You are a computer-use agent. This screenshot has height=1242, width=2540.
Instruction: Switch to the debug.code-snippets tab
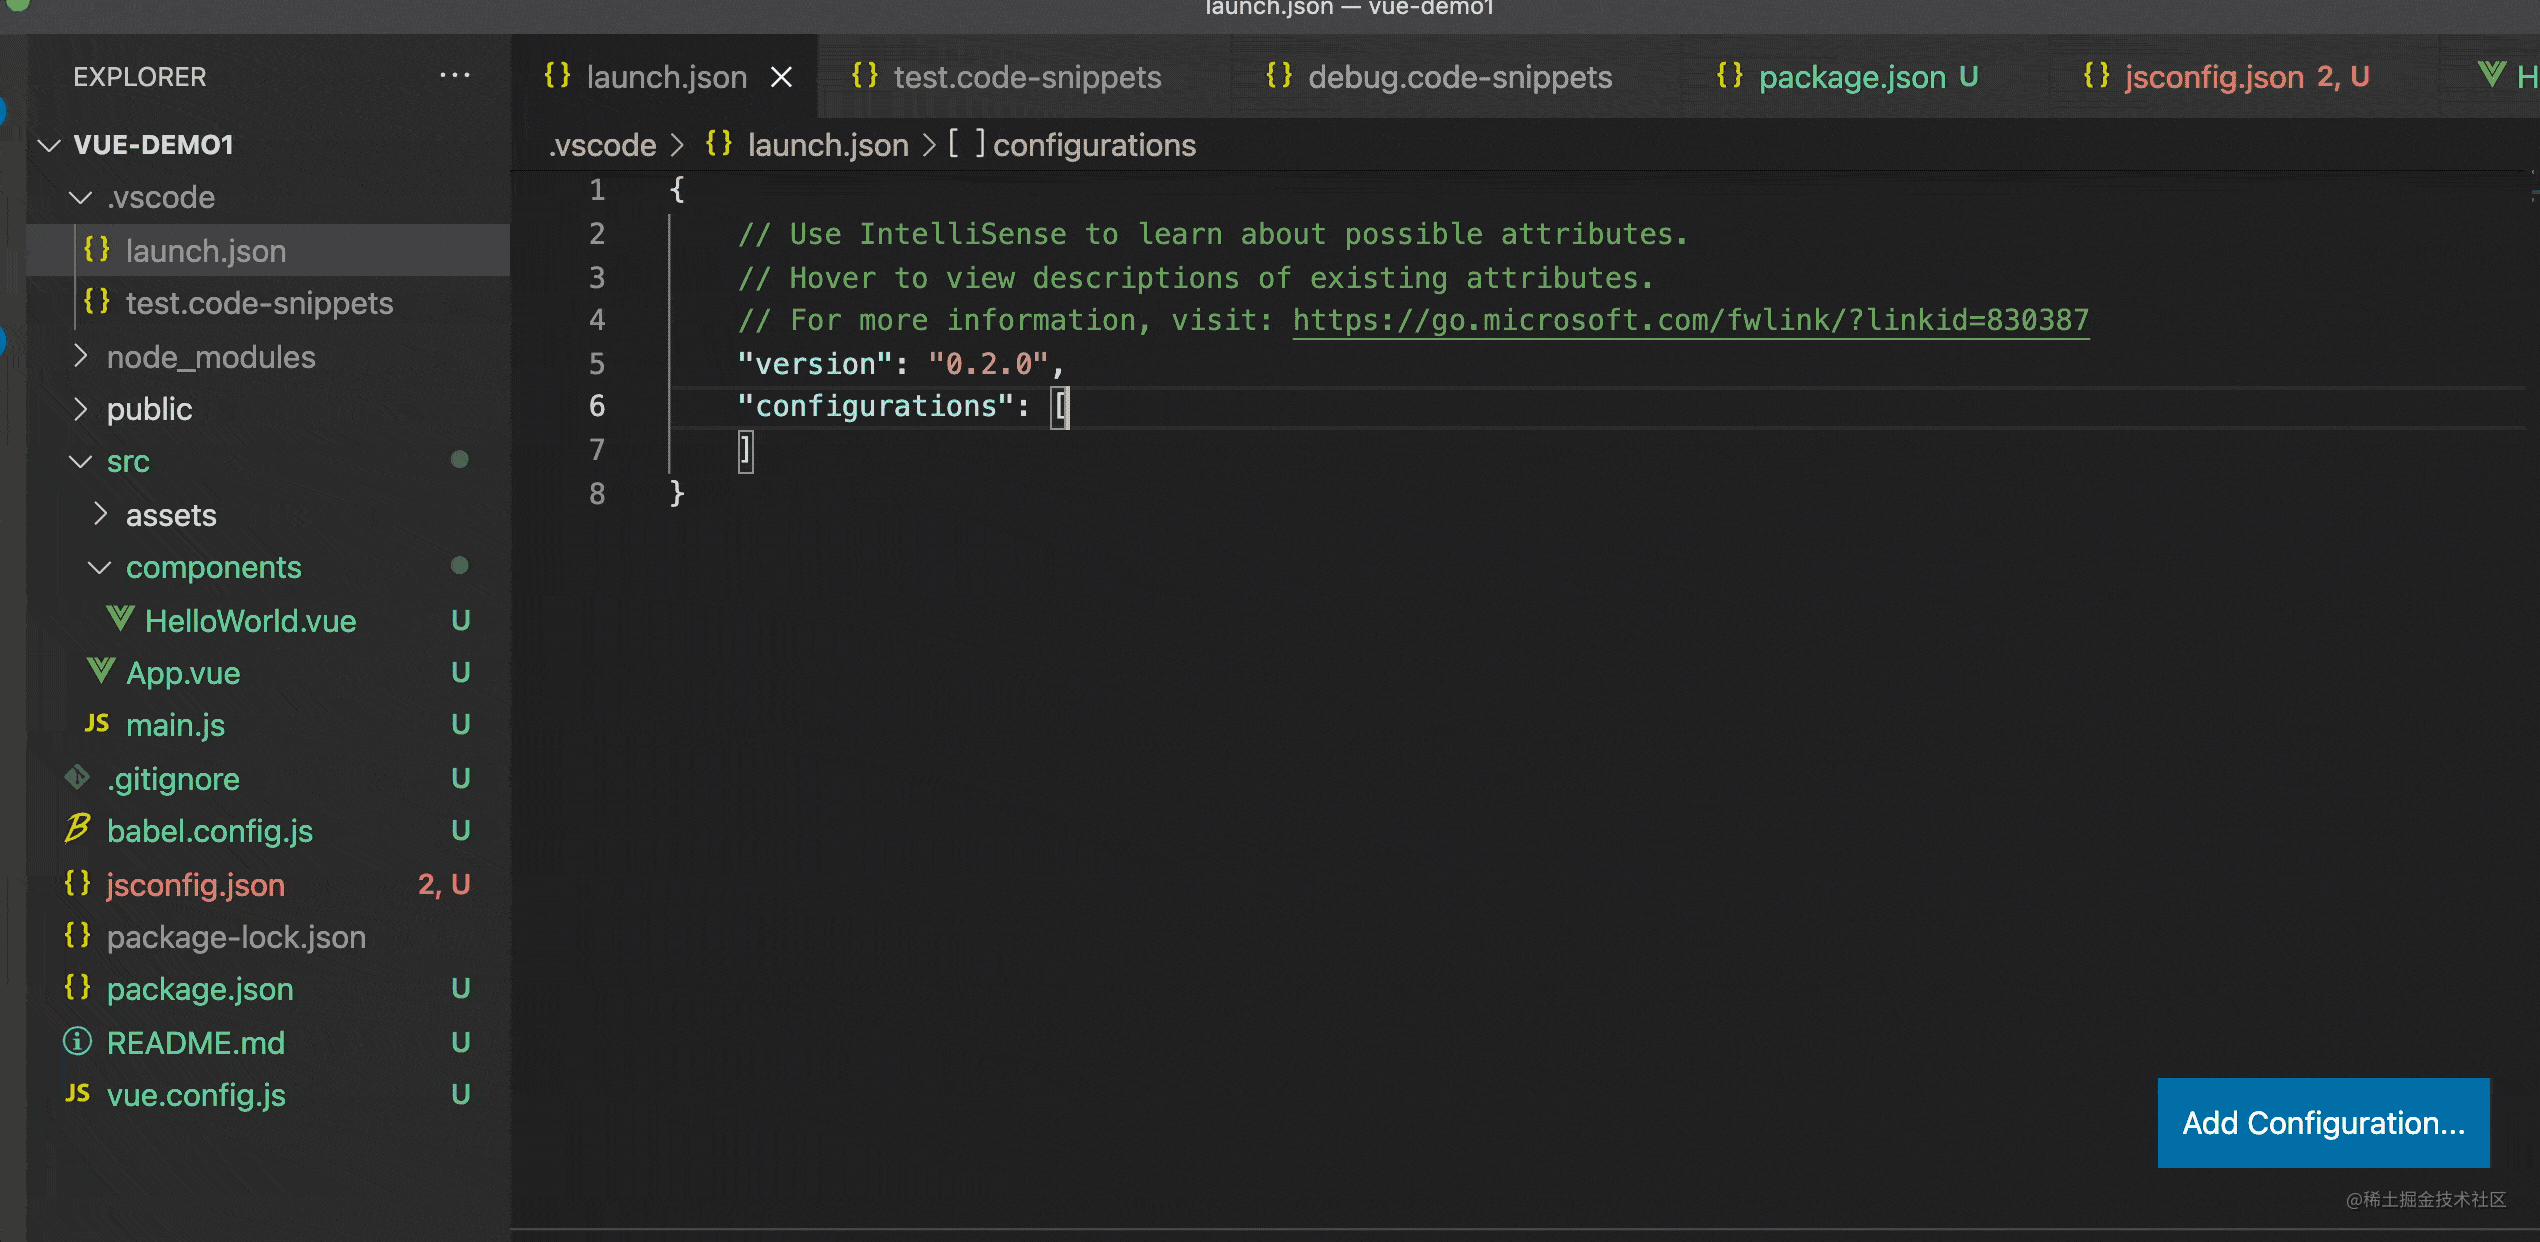[1459, 77]
